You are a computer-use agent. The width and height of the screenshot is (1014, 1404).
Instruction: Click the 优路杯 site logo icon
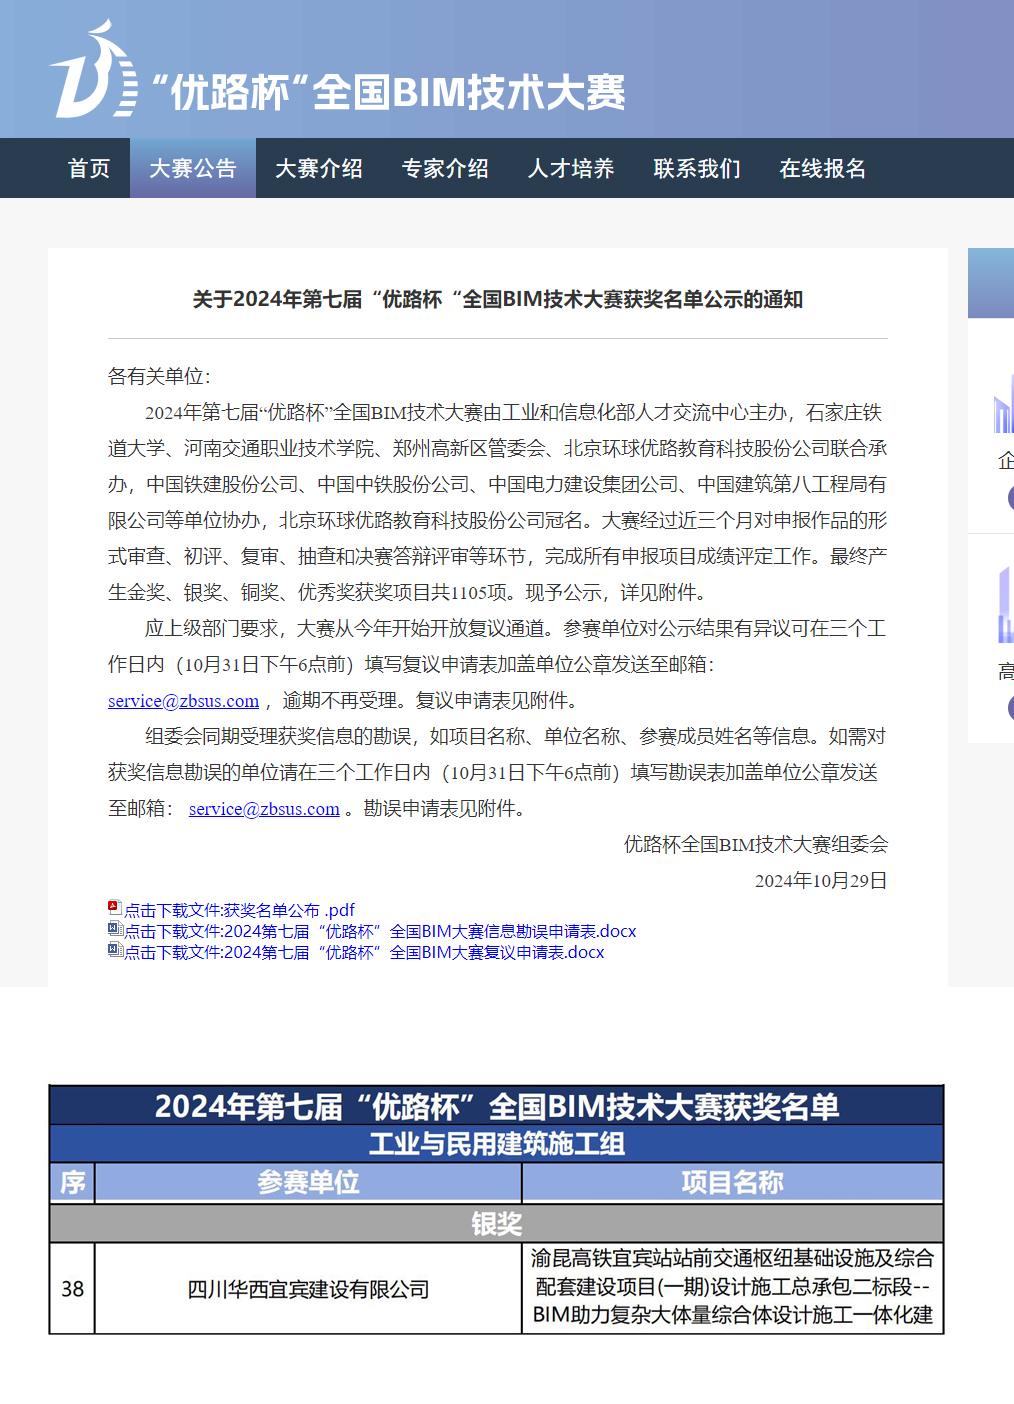pos(93,70)
